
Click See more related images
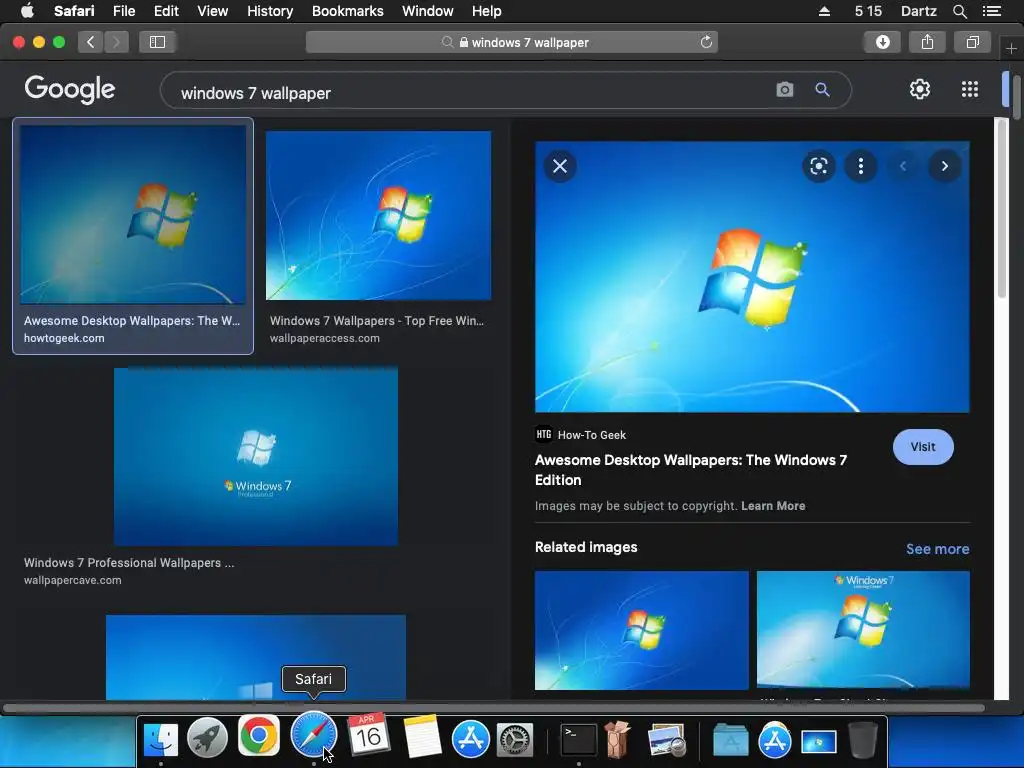point(937,549)
